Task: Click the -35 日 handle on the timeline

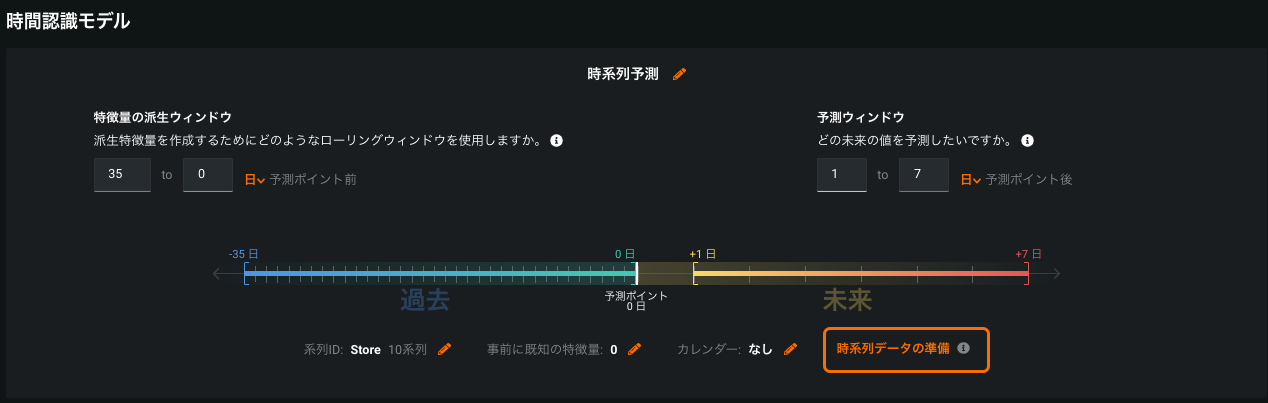Action: pyautogui.click(x=245, y=273)
